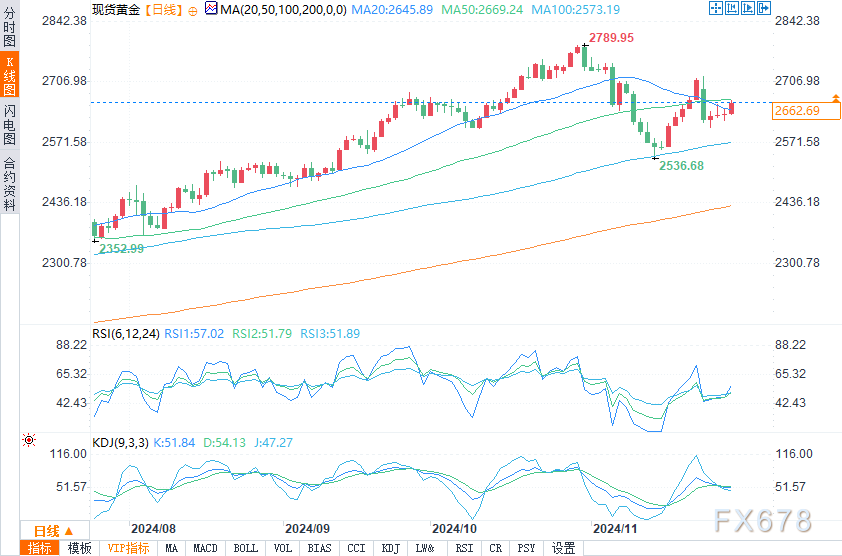This screenshot has height=556, width=842.
Task: Open the 合约资料 side tab
Action: pos(9,184)
